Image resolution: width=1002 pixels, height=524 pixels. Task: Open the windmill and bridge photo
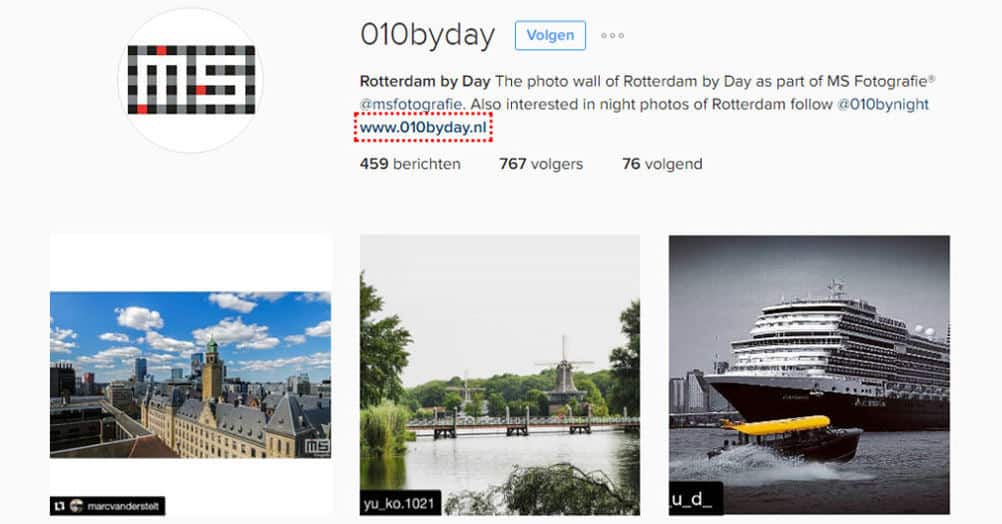[x=500, y=375]
